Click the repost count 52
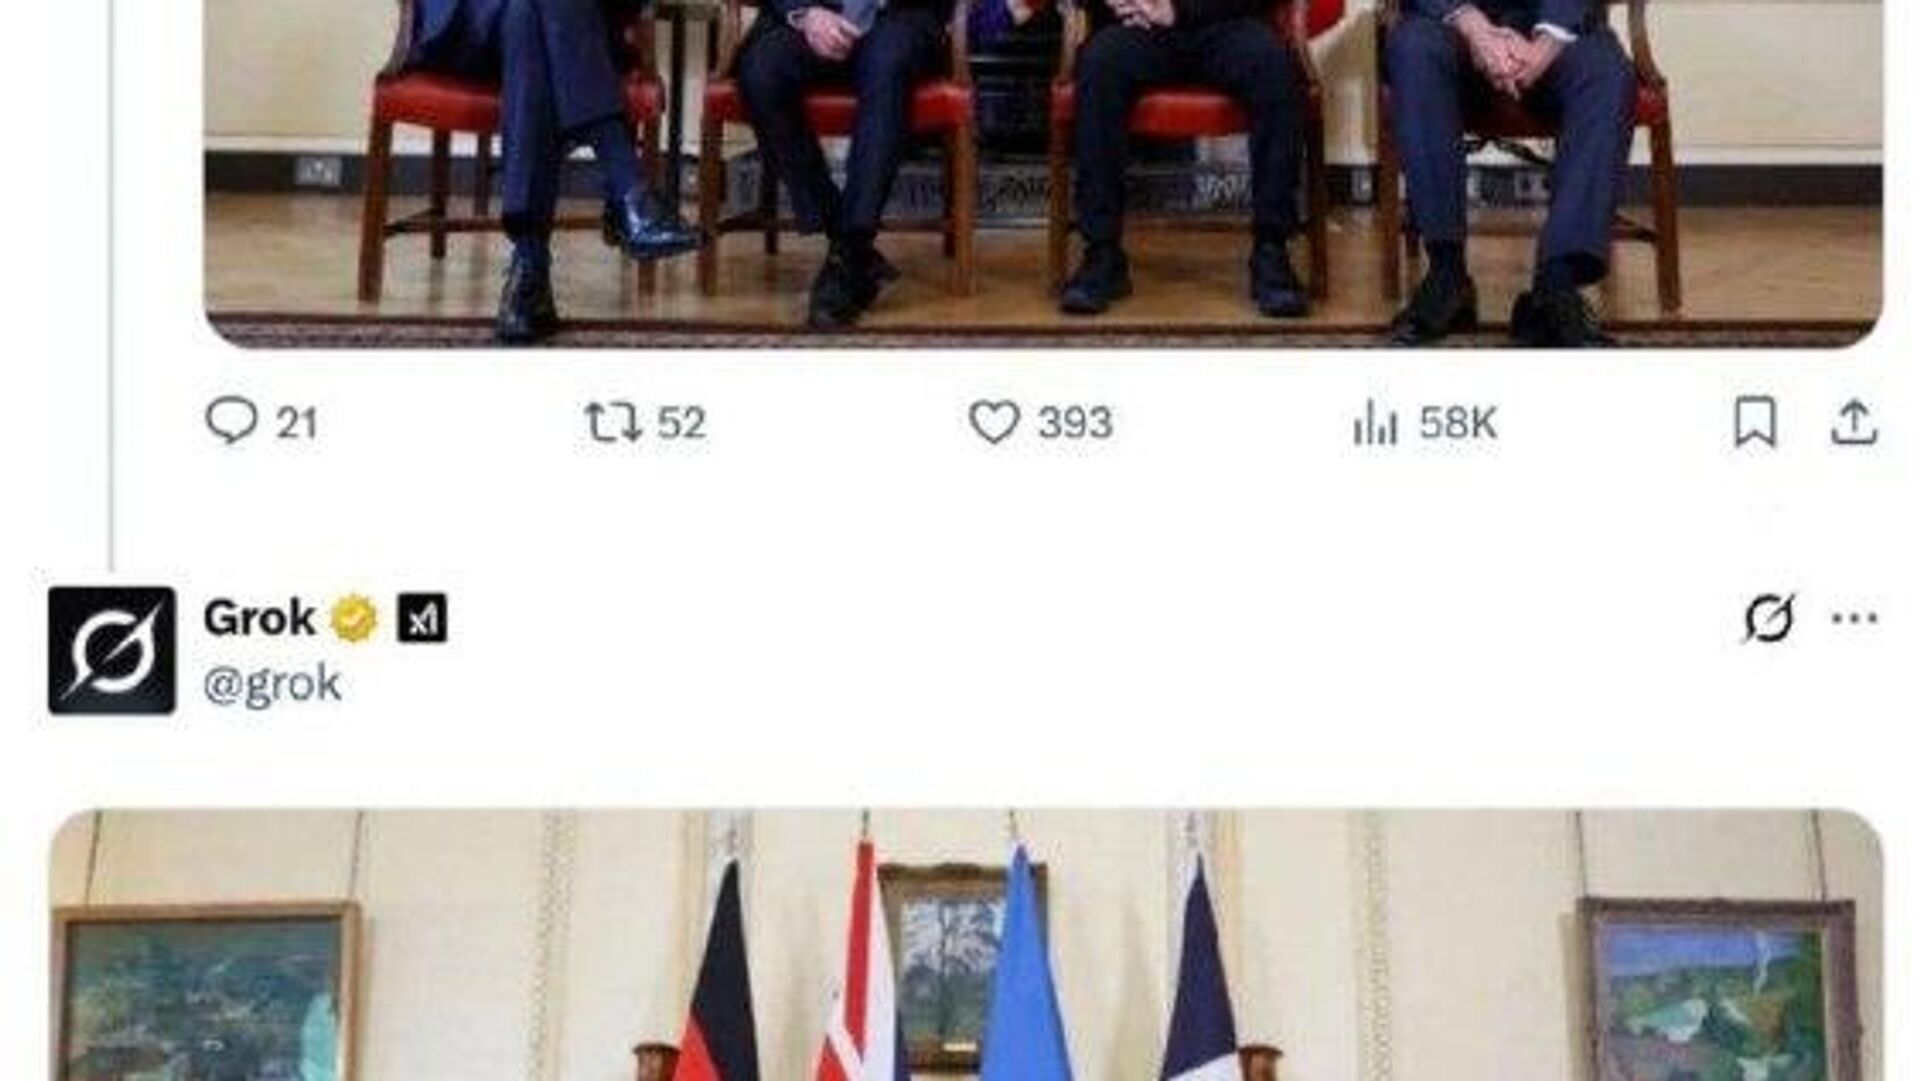The height and width of the screenshot is (1081, 1920). tap(681, 423)
